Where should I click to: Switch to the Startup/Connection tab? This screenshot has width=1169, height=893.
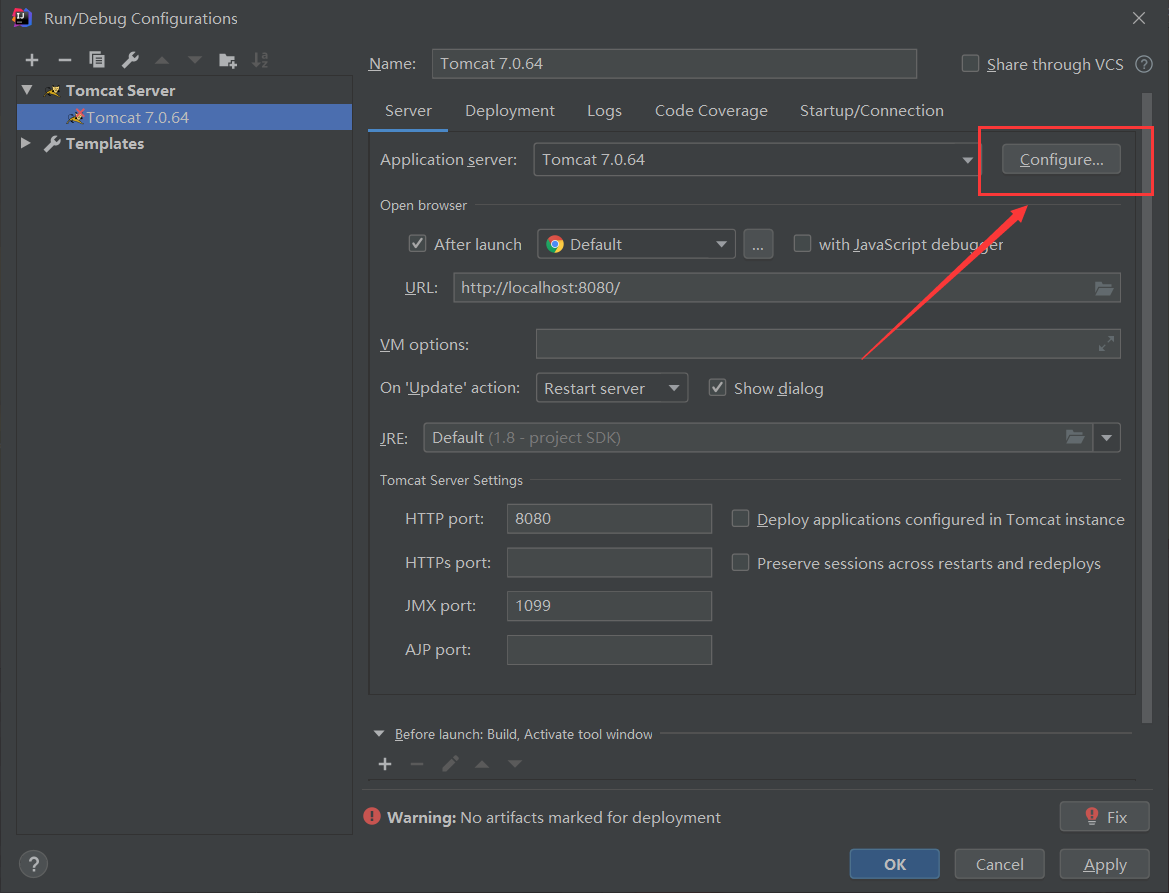pyautogui.click(x=872, y=111)
